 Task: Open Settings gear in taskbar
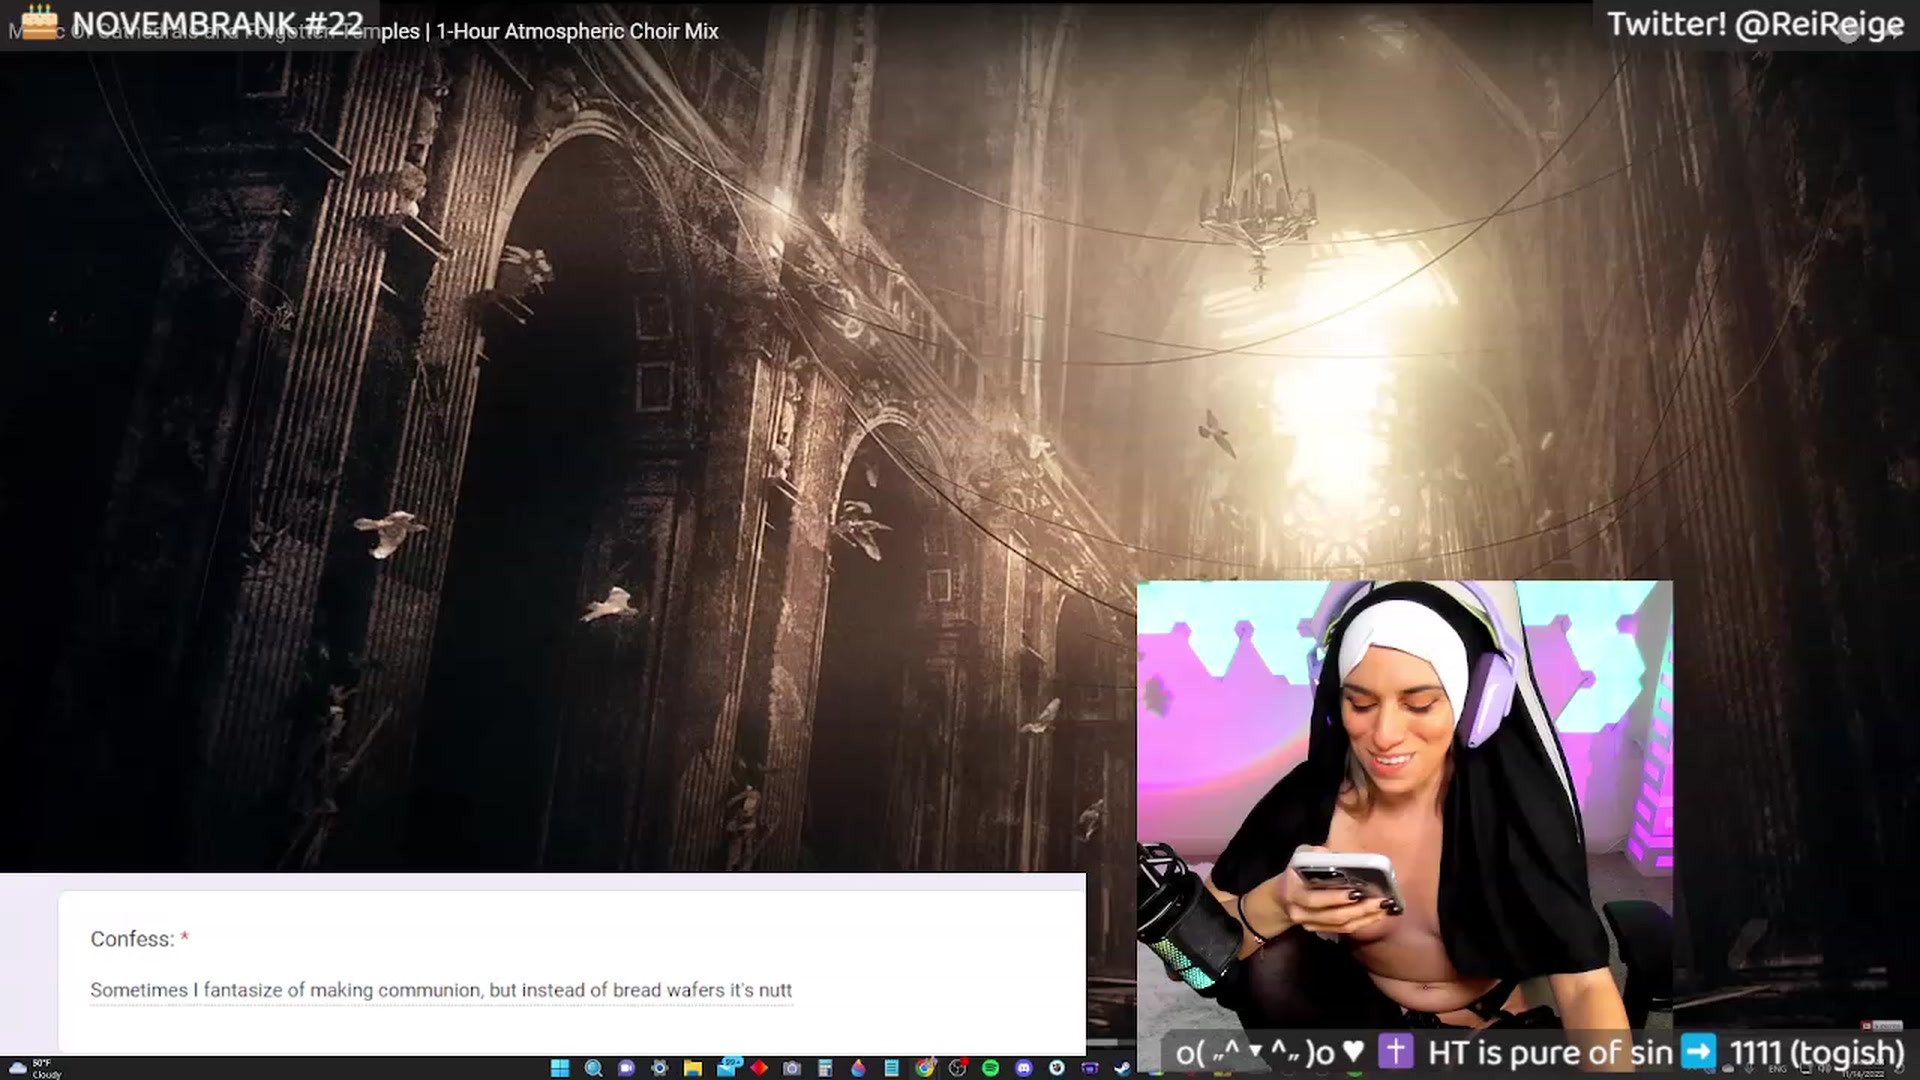659,1068
